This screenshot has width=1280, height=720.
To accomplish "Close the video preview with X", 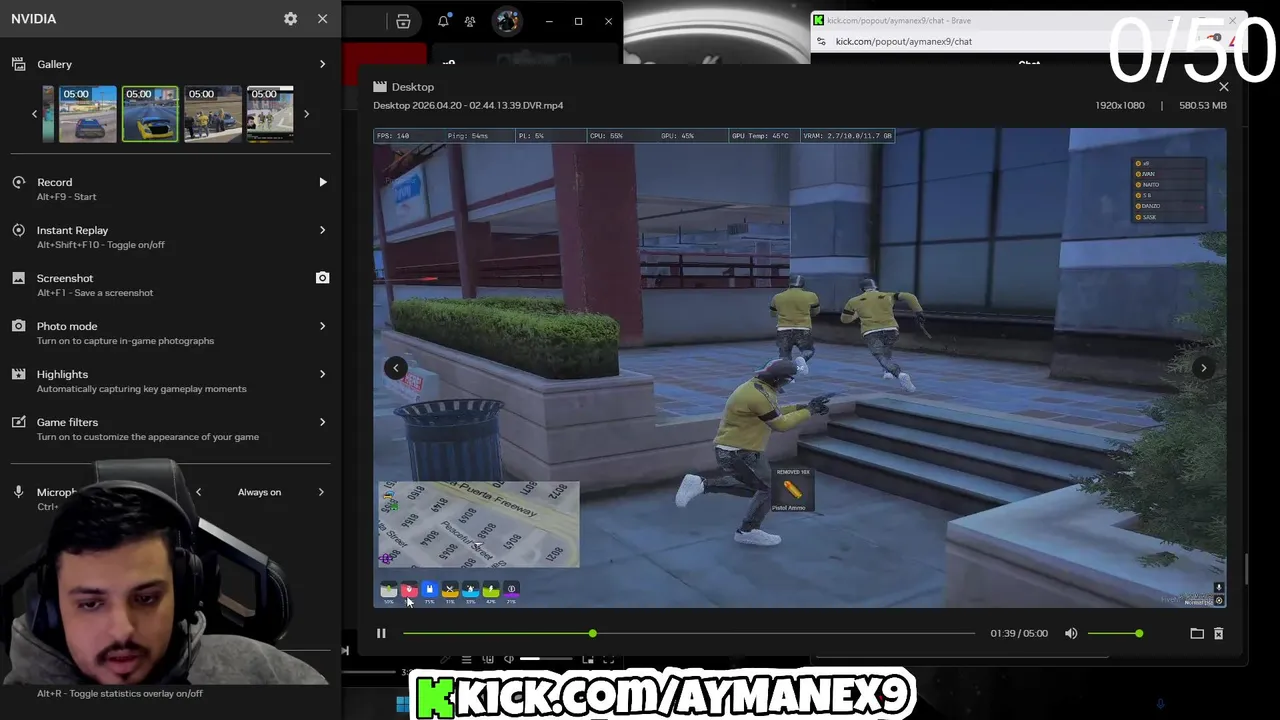I will [x=1223, y=87].
